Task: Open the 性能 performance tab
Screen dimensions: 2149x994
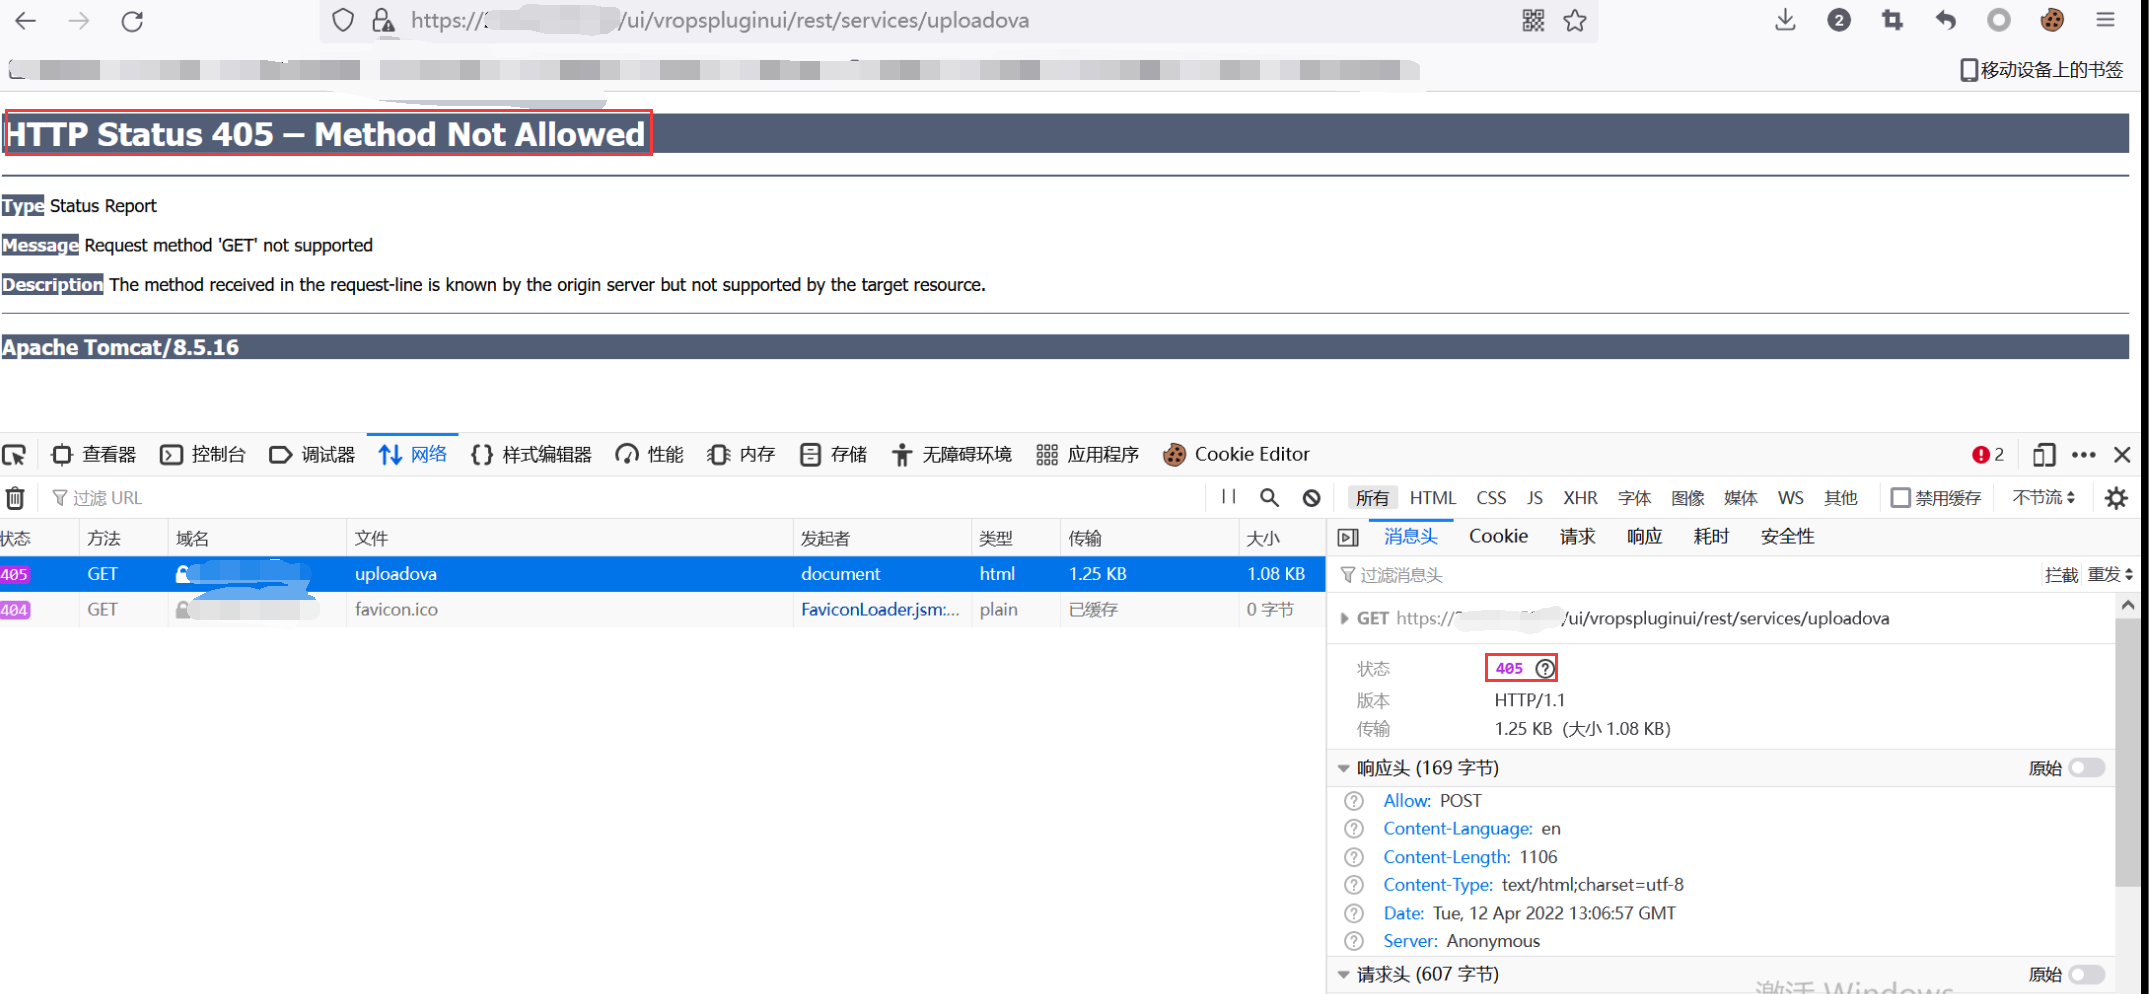Action: [650, 455]
